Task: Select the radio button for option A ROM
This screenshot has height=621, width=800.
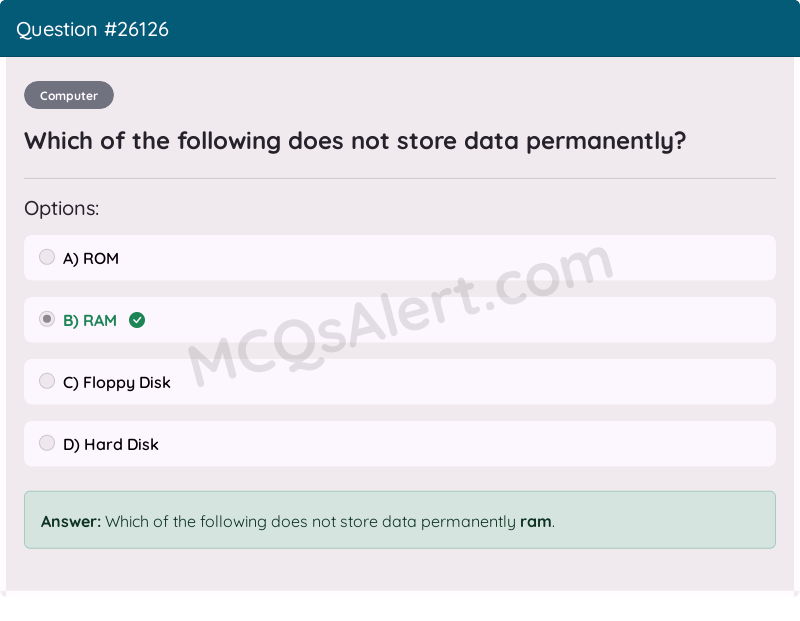Action: click(47, 257)
